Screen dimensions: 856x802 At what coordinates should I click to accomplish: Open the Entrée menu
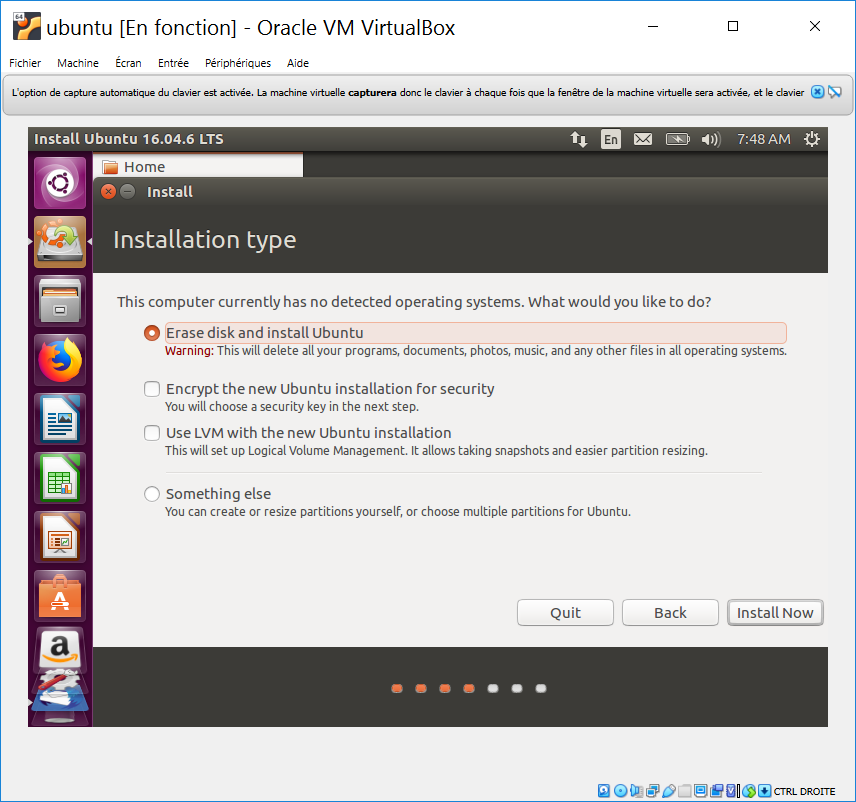pyautogui.click(x=174, y=63)
